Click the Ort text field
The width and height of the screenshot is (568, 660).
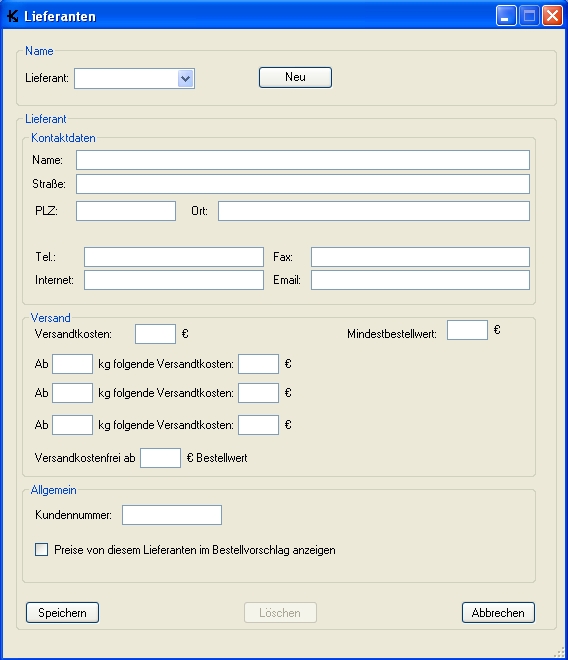coord(374,211)
